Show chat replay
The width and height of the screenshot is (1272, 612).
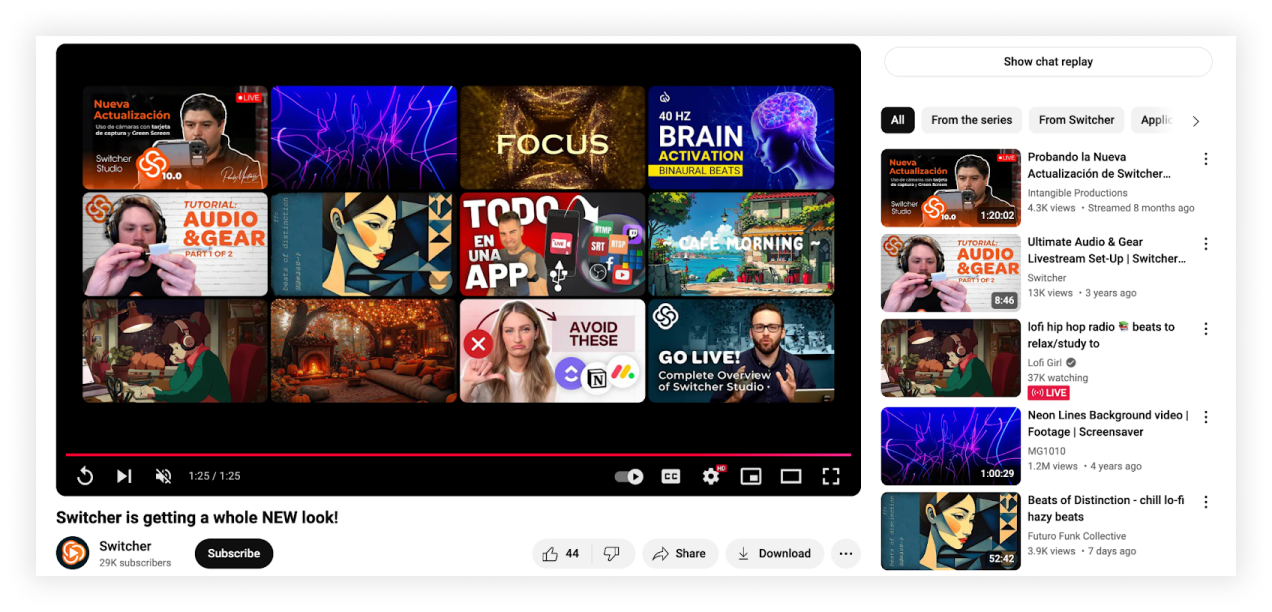click(x=1048, y=61)
